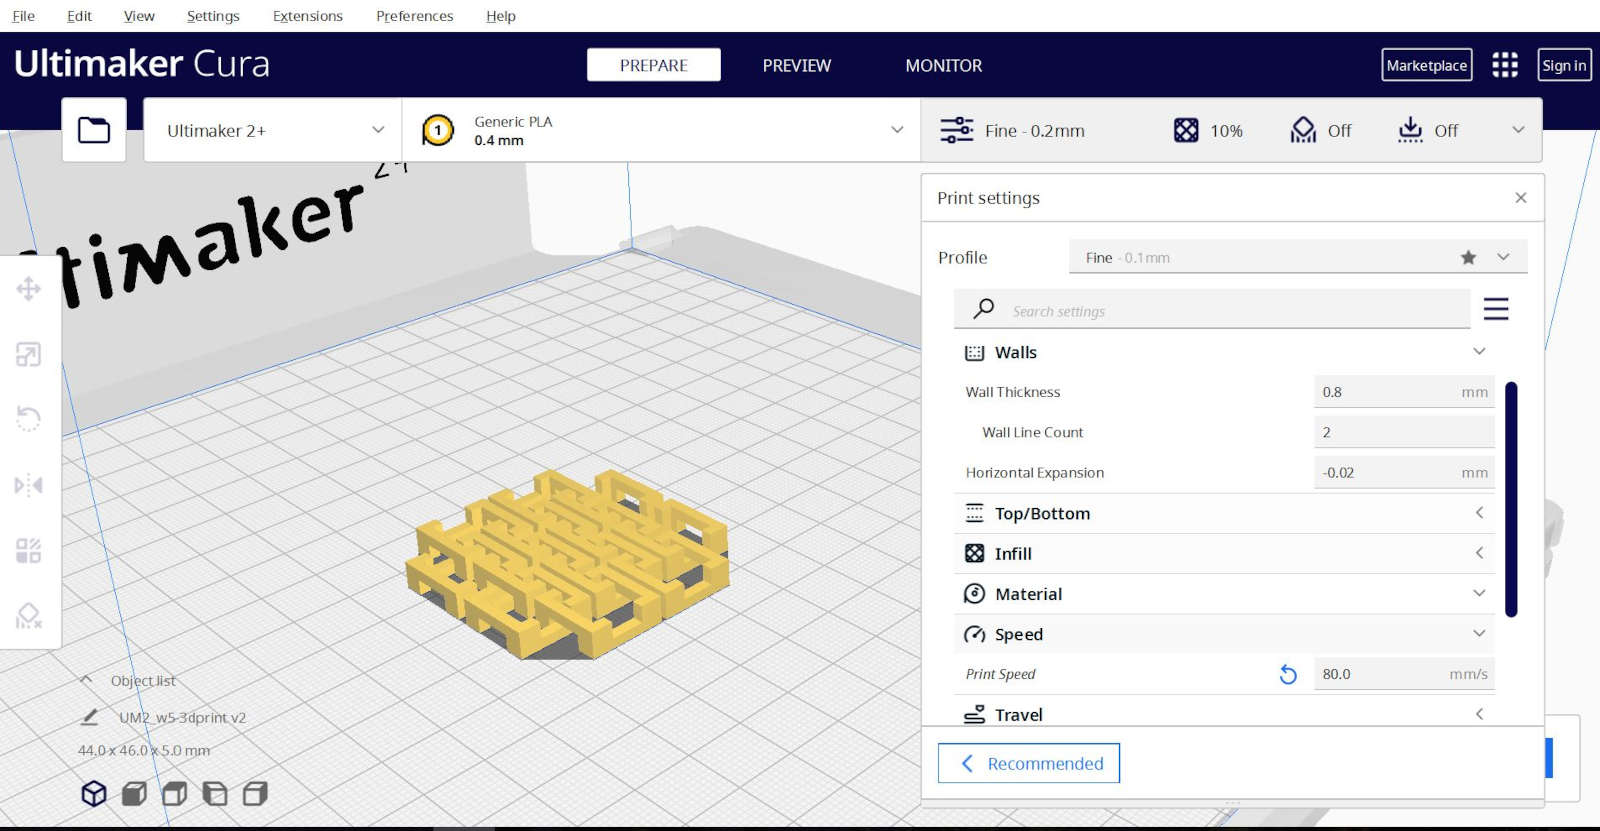Switch to left side view cube icon
This screenshot has height=831, width=1600.
point(215,794)
